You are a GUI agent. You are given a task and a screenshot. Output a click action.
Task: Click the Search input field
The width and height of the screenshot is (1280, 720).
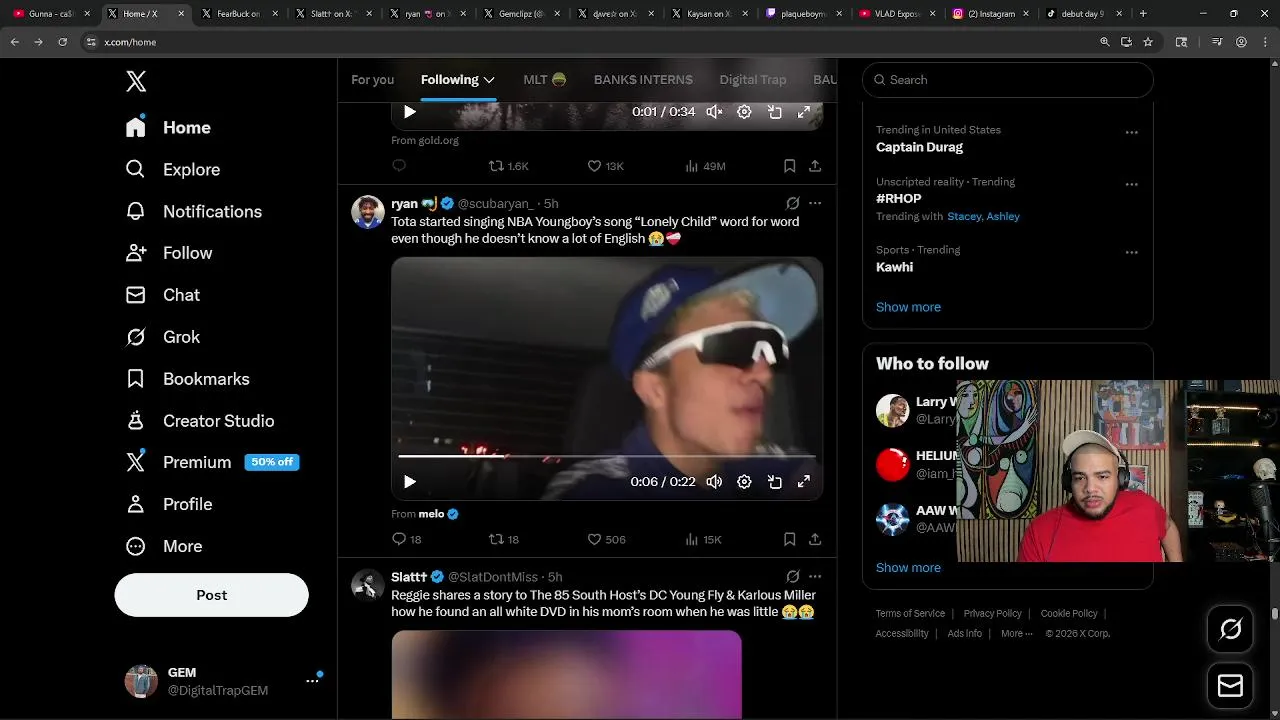coord(1007,80)
